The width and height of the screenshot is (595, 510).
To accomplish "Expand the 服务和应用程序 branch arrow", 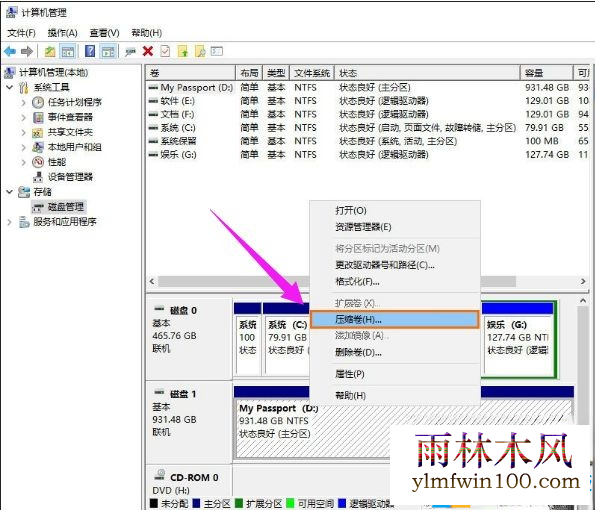I will click(9, 222).
